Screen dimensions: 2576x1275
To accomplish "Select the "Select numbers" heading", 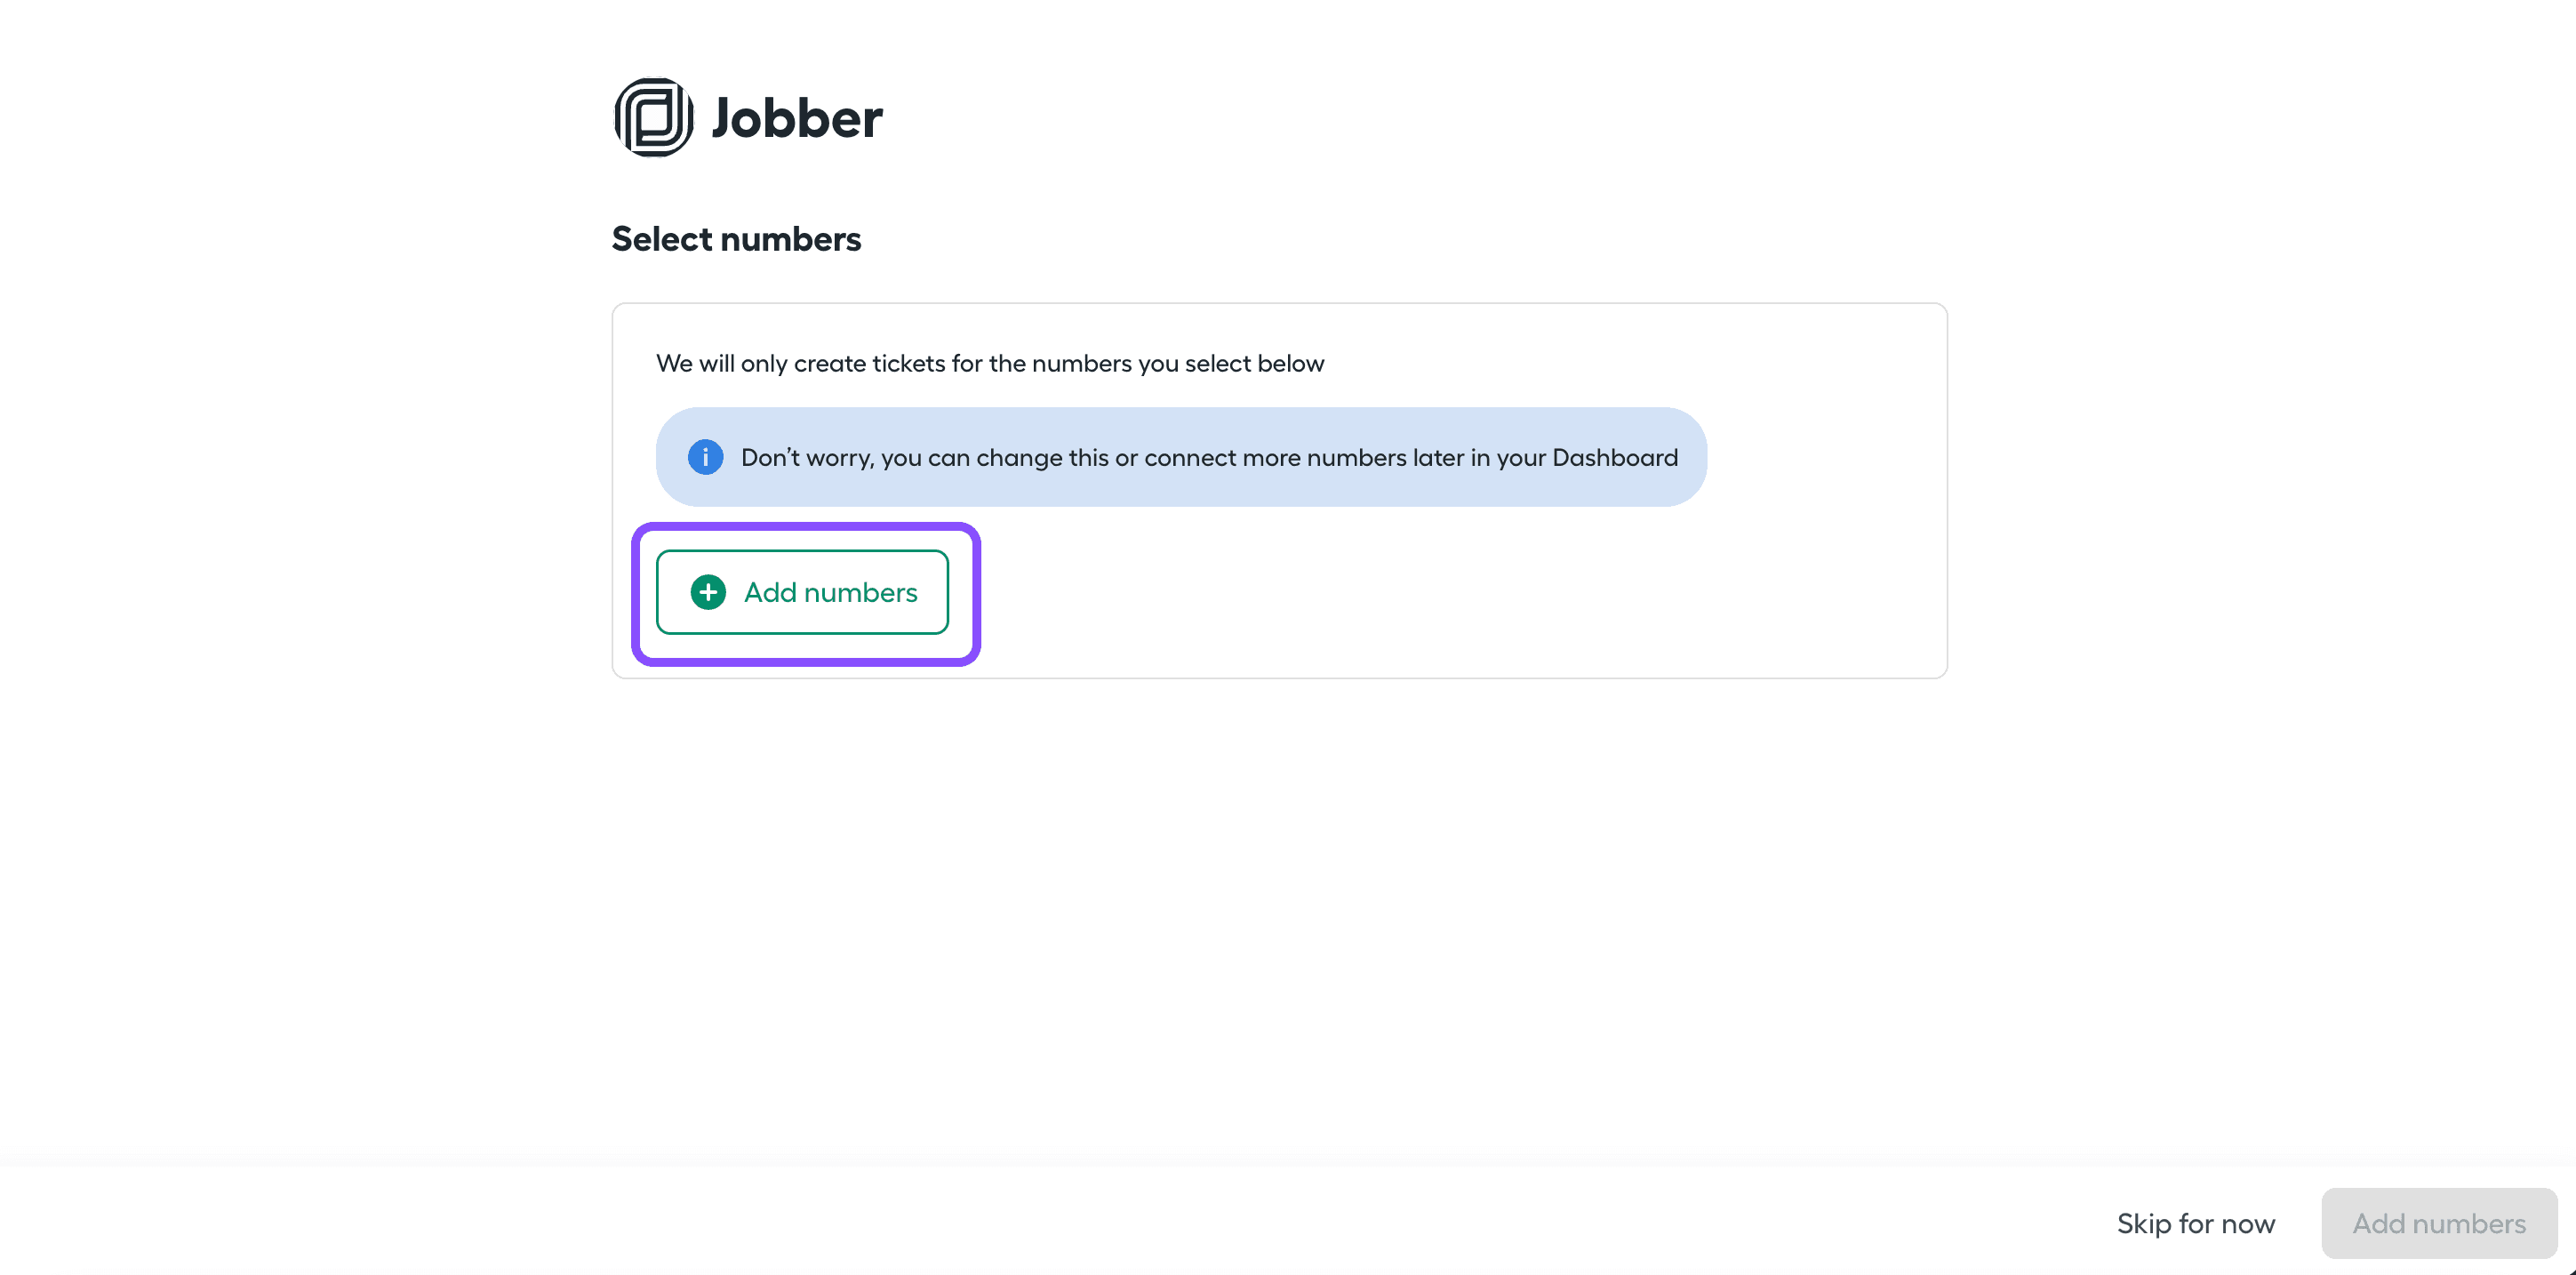I will pyautogui.click(x=736, y=239).
